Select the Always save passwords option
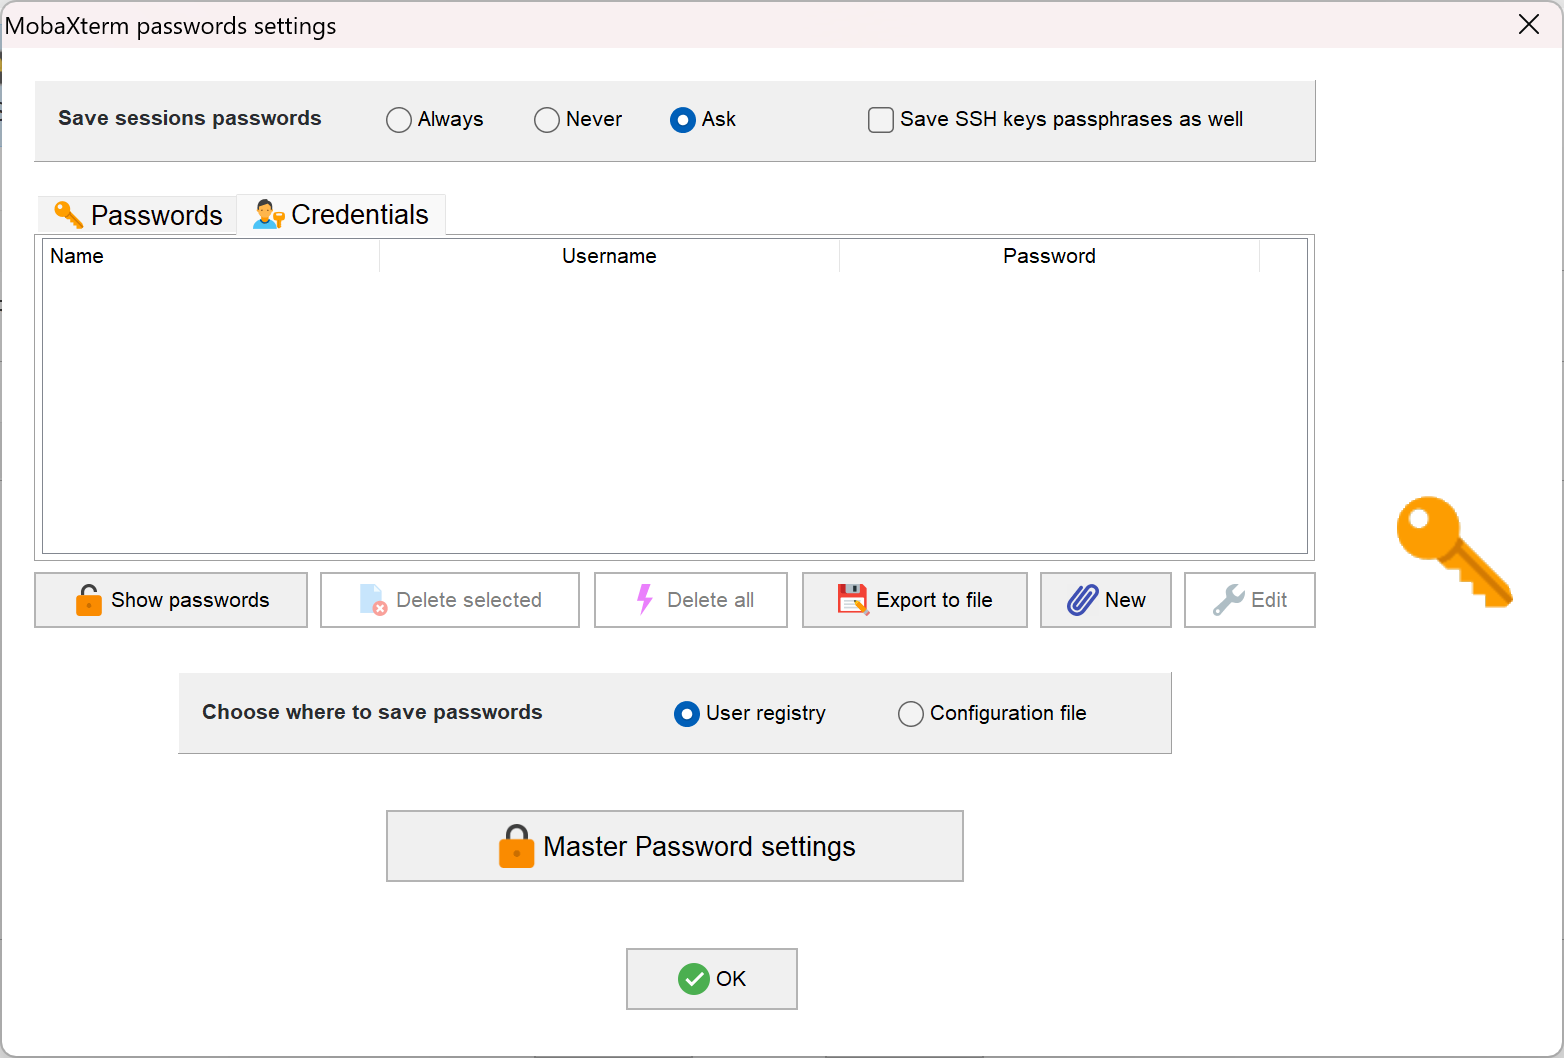The width and height of the screenshot is (1564, 1058). [x=399, y=120]
